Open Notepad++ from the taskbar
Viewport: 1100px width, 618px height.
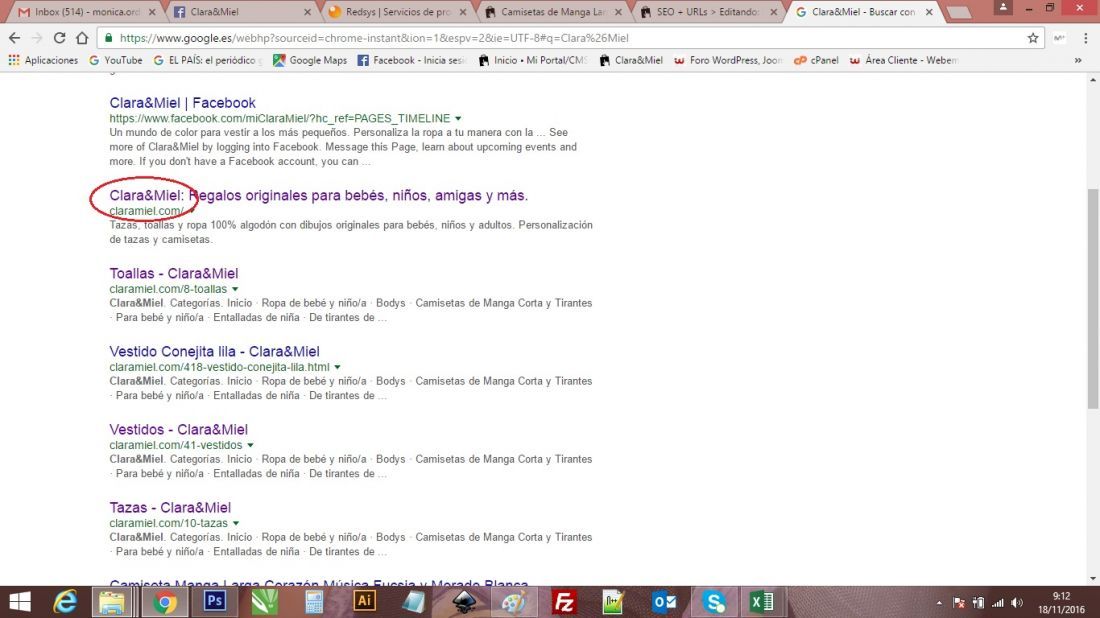(x=613, y=602)
